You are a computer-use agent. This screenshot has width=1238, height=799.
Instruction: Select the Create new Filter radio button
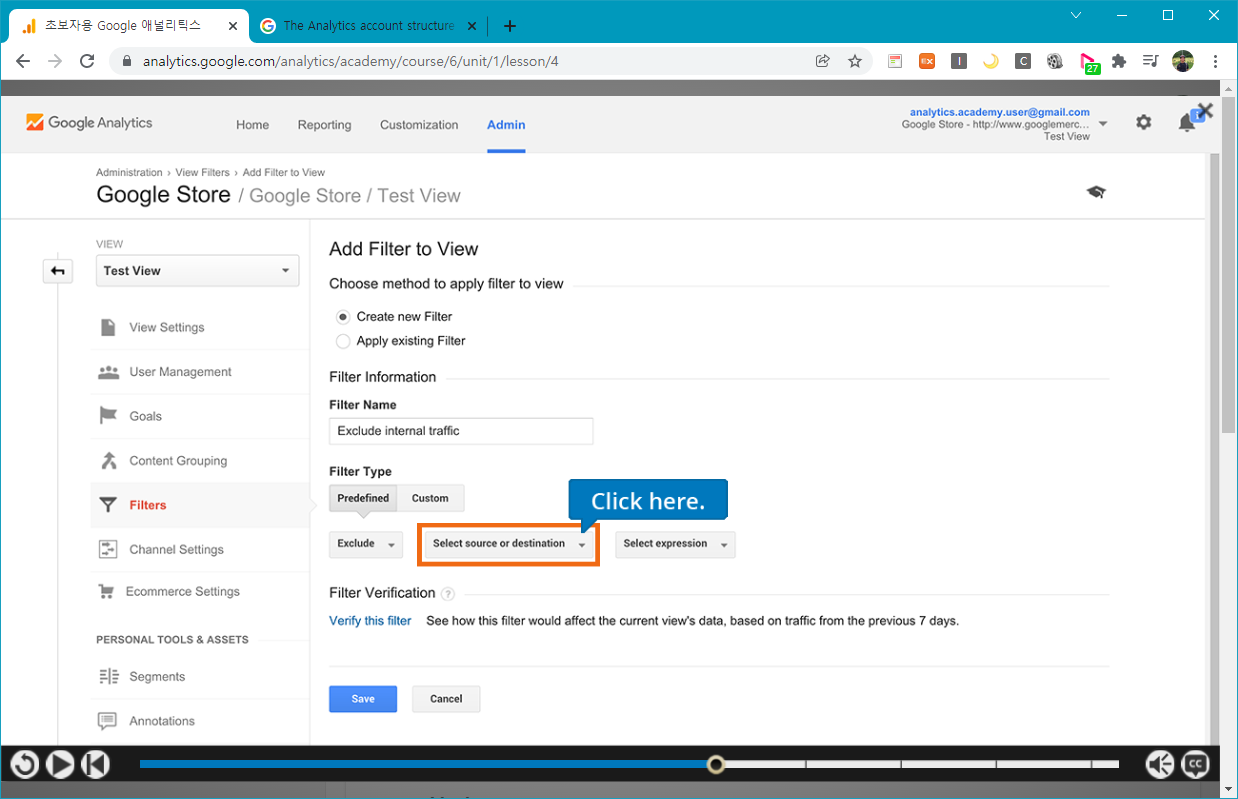[343, 316]
